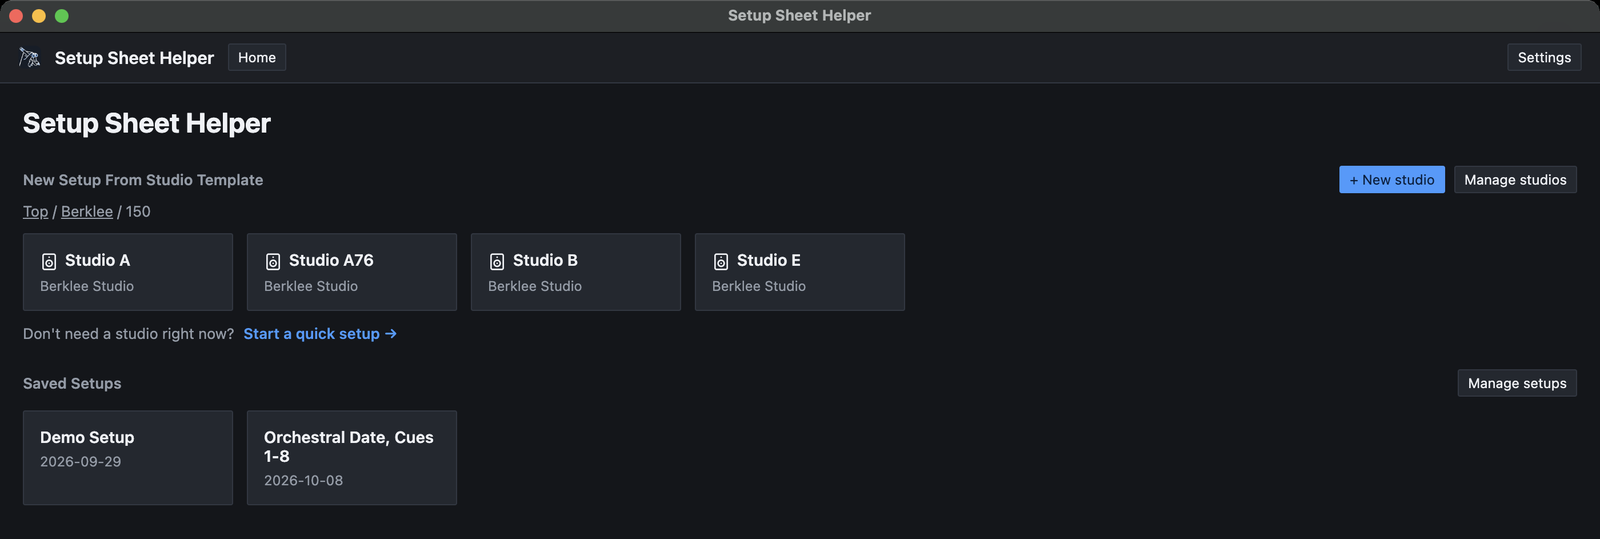Maximize the window with green button

pyautogui.click(x=62, y=16)
